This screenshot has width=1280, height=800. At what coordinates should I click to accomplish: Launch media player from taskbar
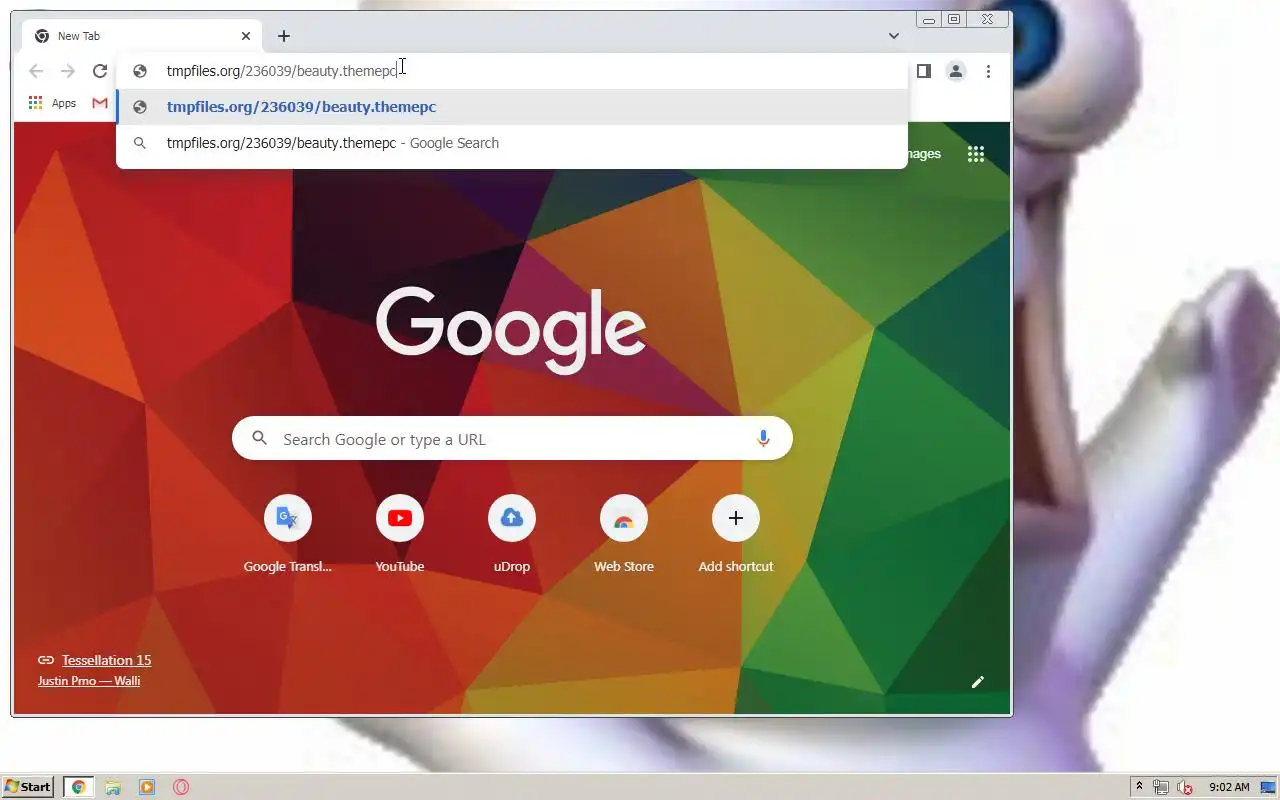147,787
